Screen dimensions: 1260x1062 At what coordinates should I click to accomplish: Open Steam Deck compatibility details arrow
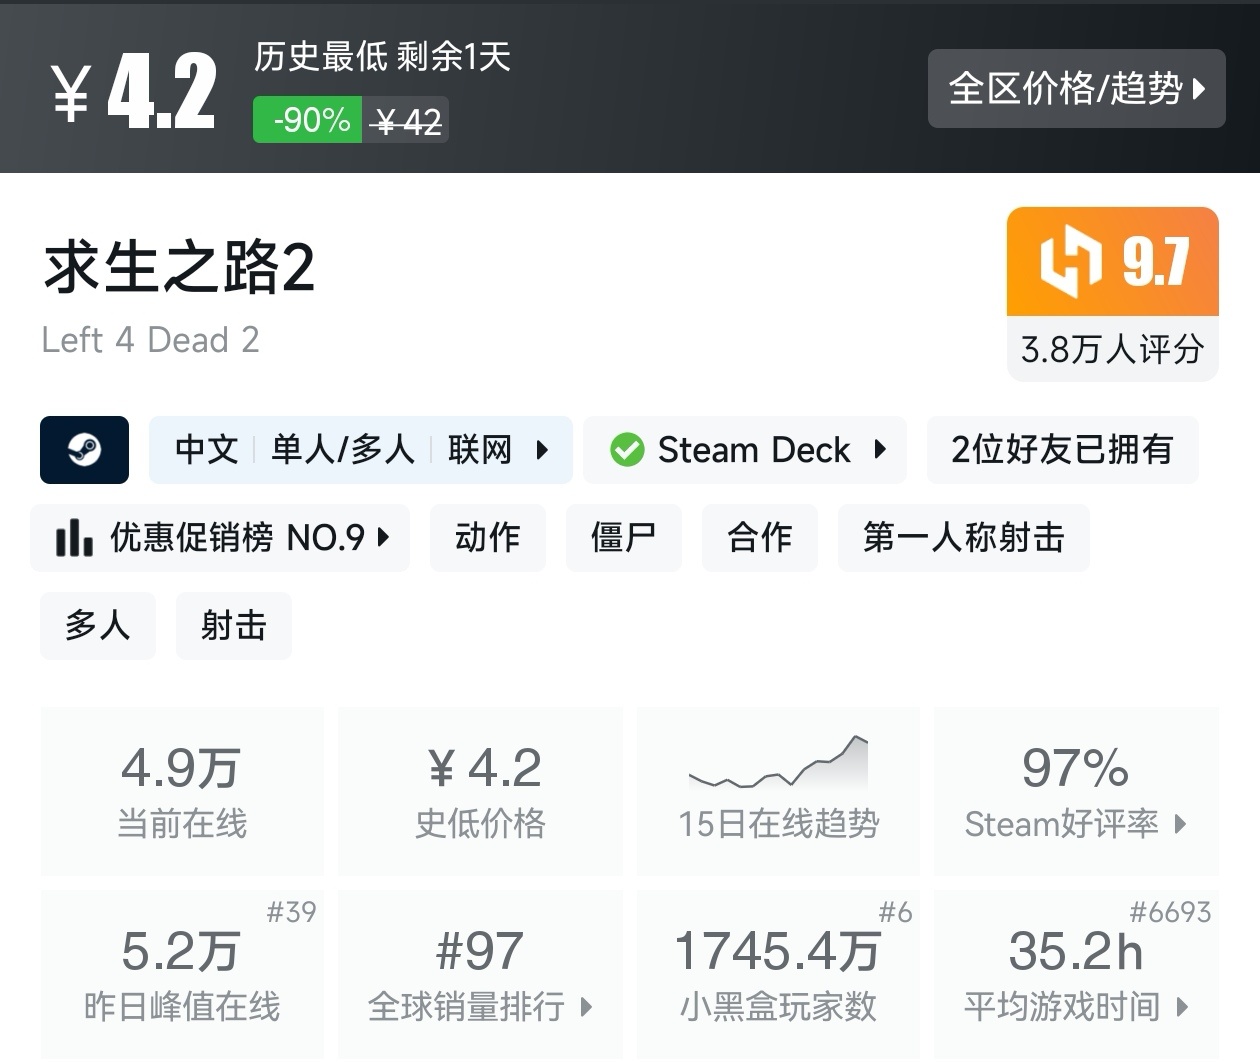tap(880, 450)
